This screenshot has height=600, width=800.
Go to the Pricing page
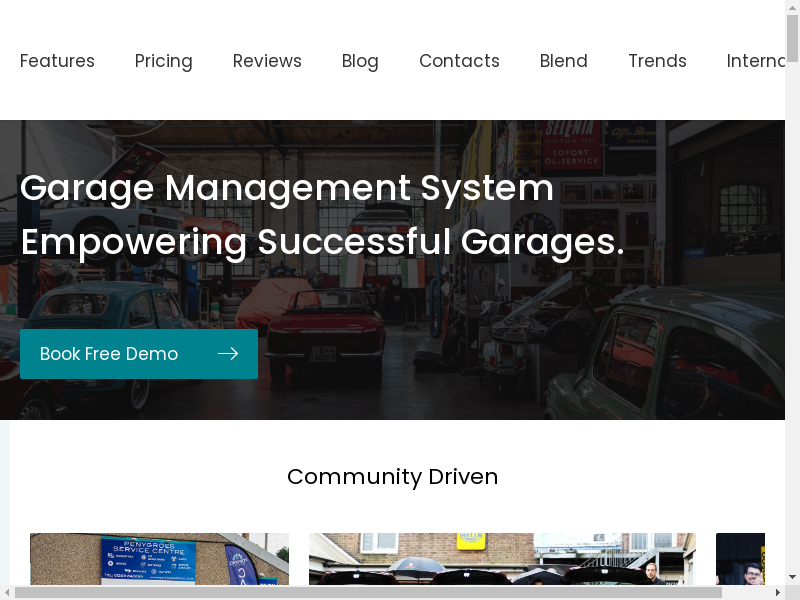163,61
